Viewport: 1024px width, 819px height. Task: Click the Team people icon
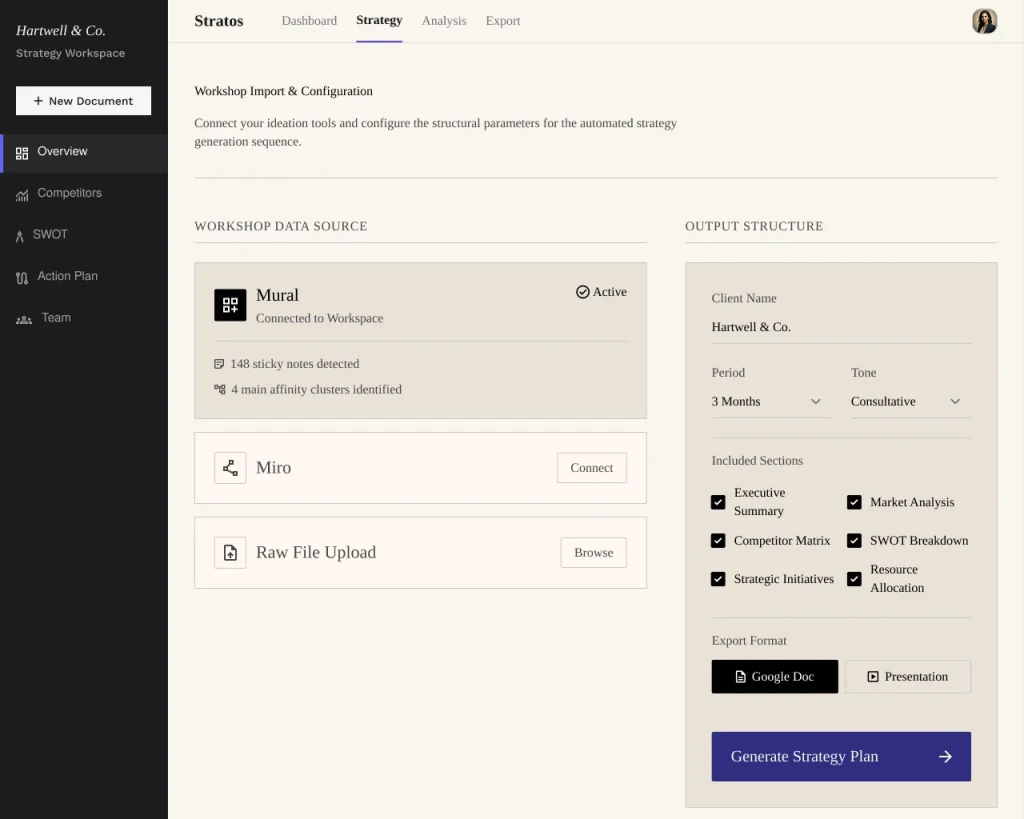click(x=24, y=319)
